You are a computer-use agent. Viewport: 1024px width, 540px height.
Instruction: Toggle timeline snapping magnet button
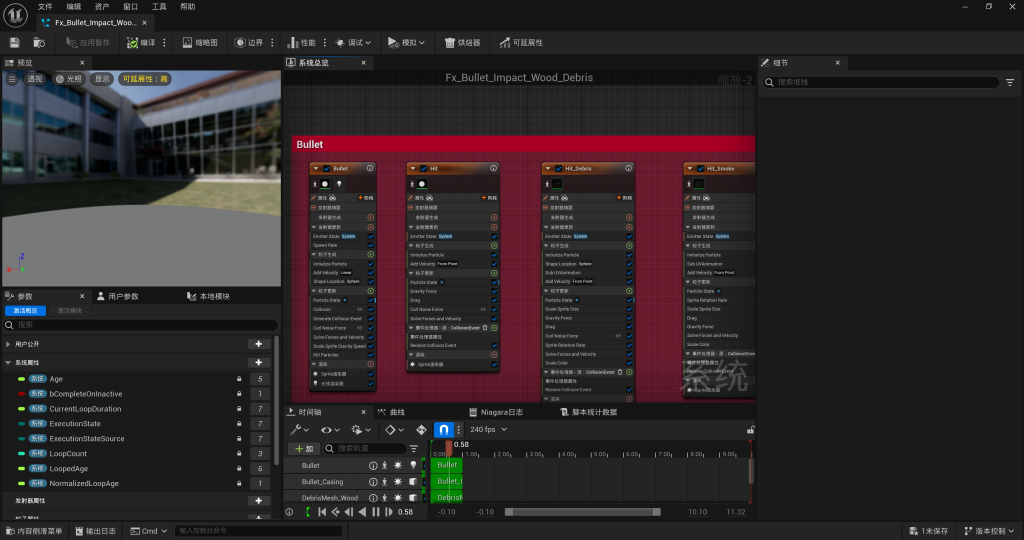[442, 430]
